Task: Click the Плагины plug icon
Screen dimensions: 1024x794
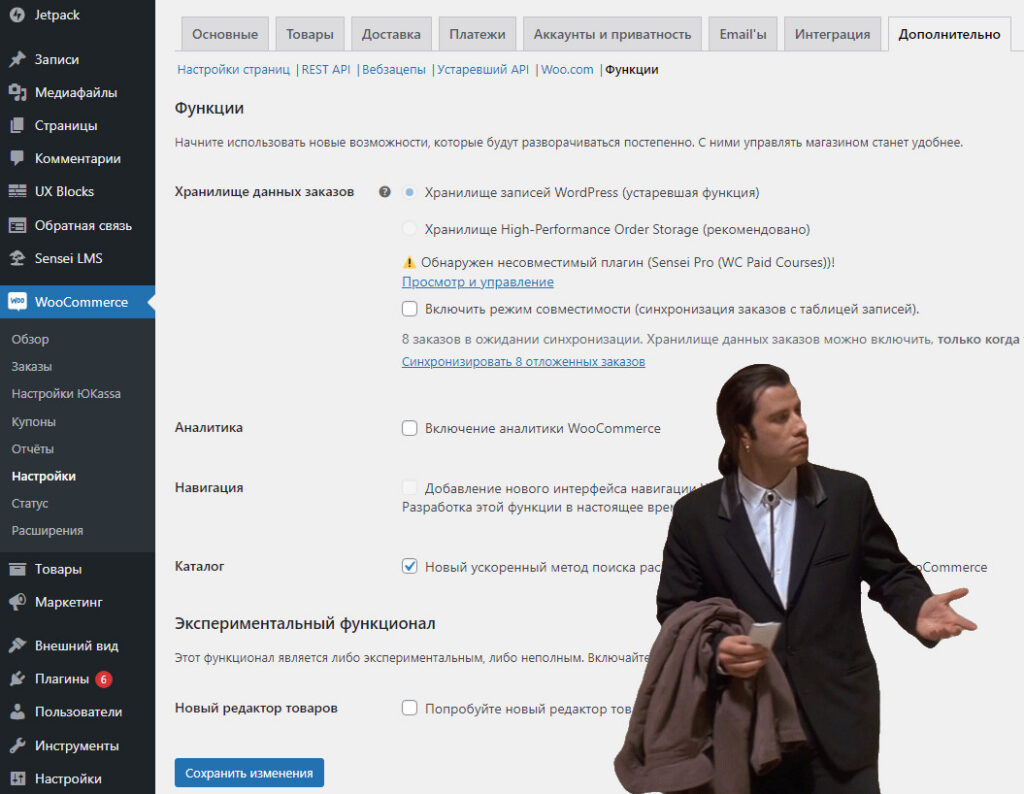Action: coord(18,679)
